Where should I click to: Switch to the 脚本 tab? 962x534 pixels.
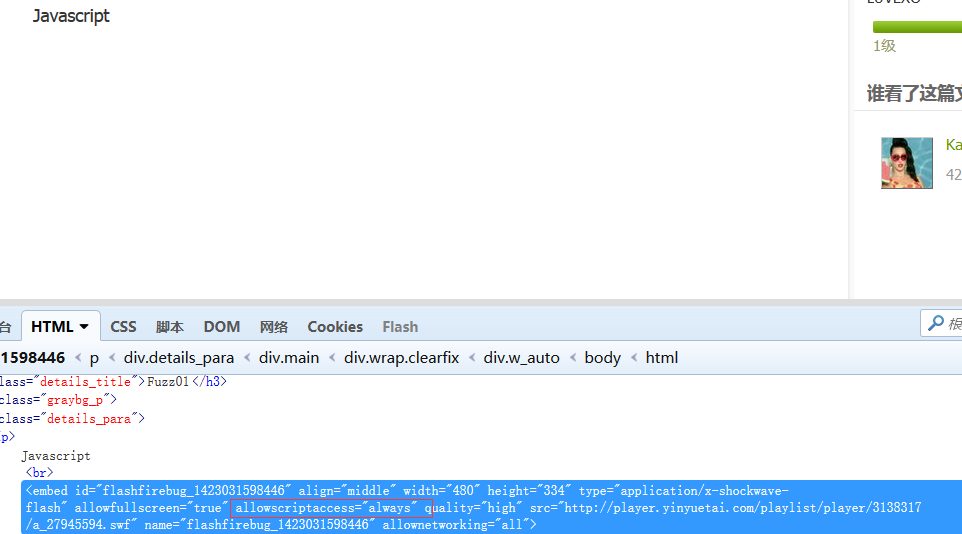coord(170,327)
